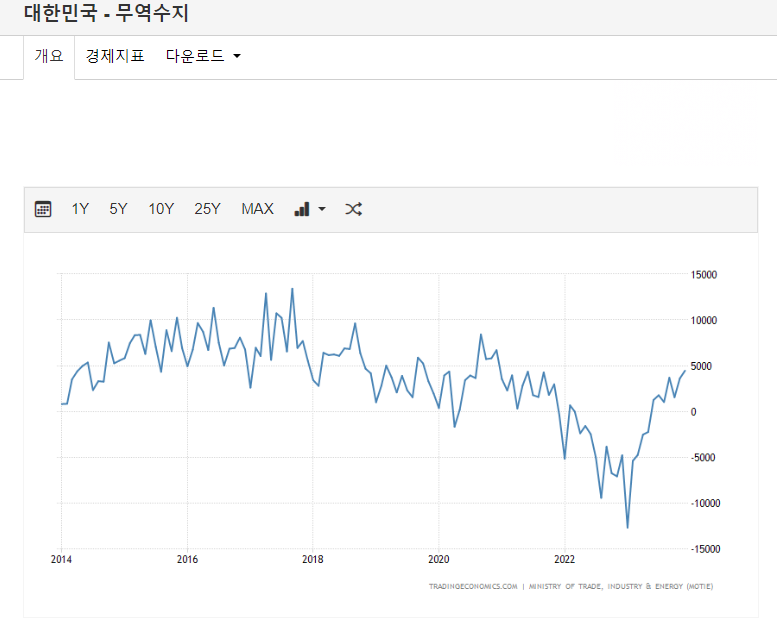The image size is (777, 640).
Task: Click the TRADINGECONOMICS.COM source text
Action: (473, 587)
